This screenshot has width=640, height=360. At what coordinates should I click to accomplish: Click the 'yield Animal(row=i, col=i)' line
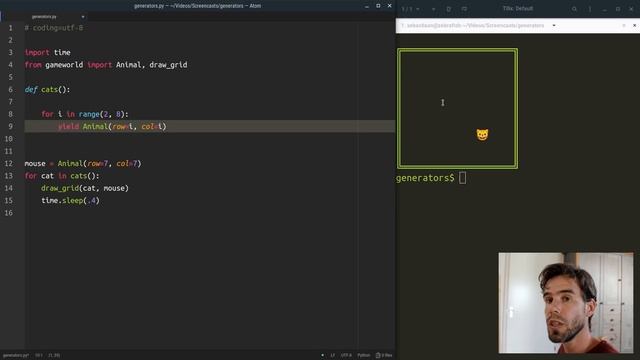(112, 126)
